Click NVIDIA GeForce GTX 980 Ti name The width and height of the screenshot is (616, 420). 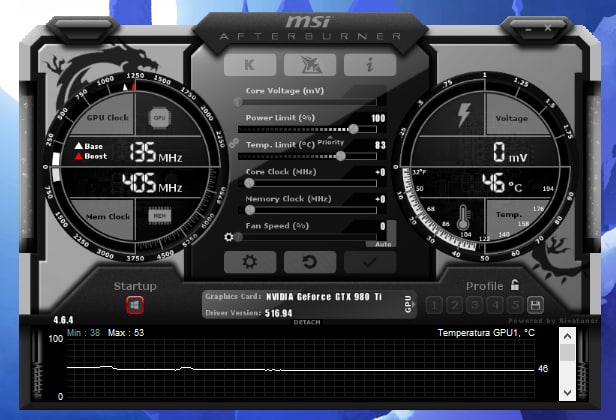tap(324, 297)
